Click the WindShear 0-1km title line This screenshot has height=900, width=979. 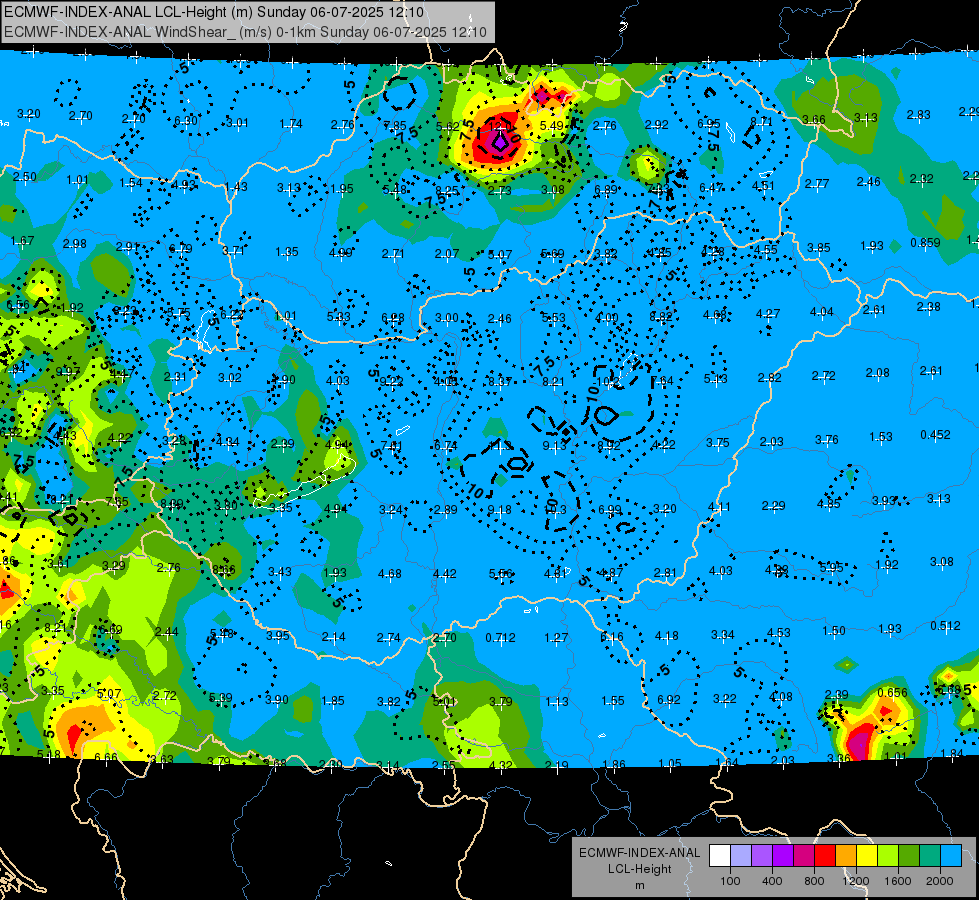coord(245,32)
